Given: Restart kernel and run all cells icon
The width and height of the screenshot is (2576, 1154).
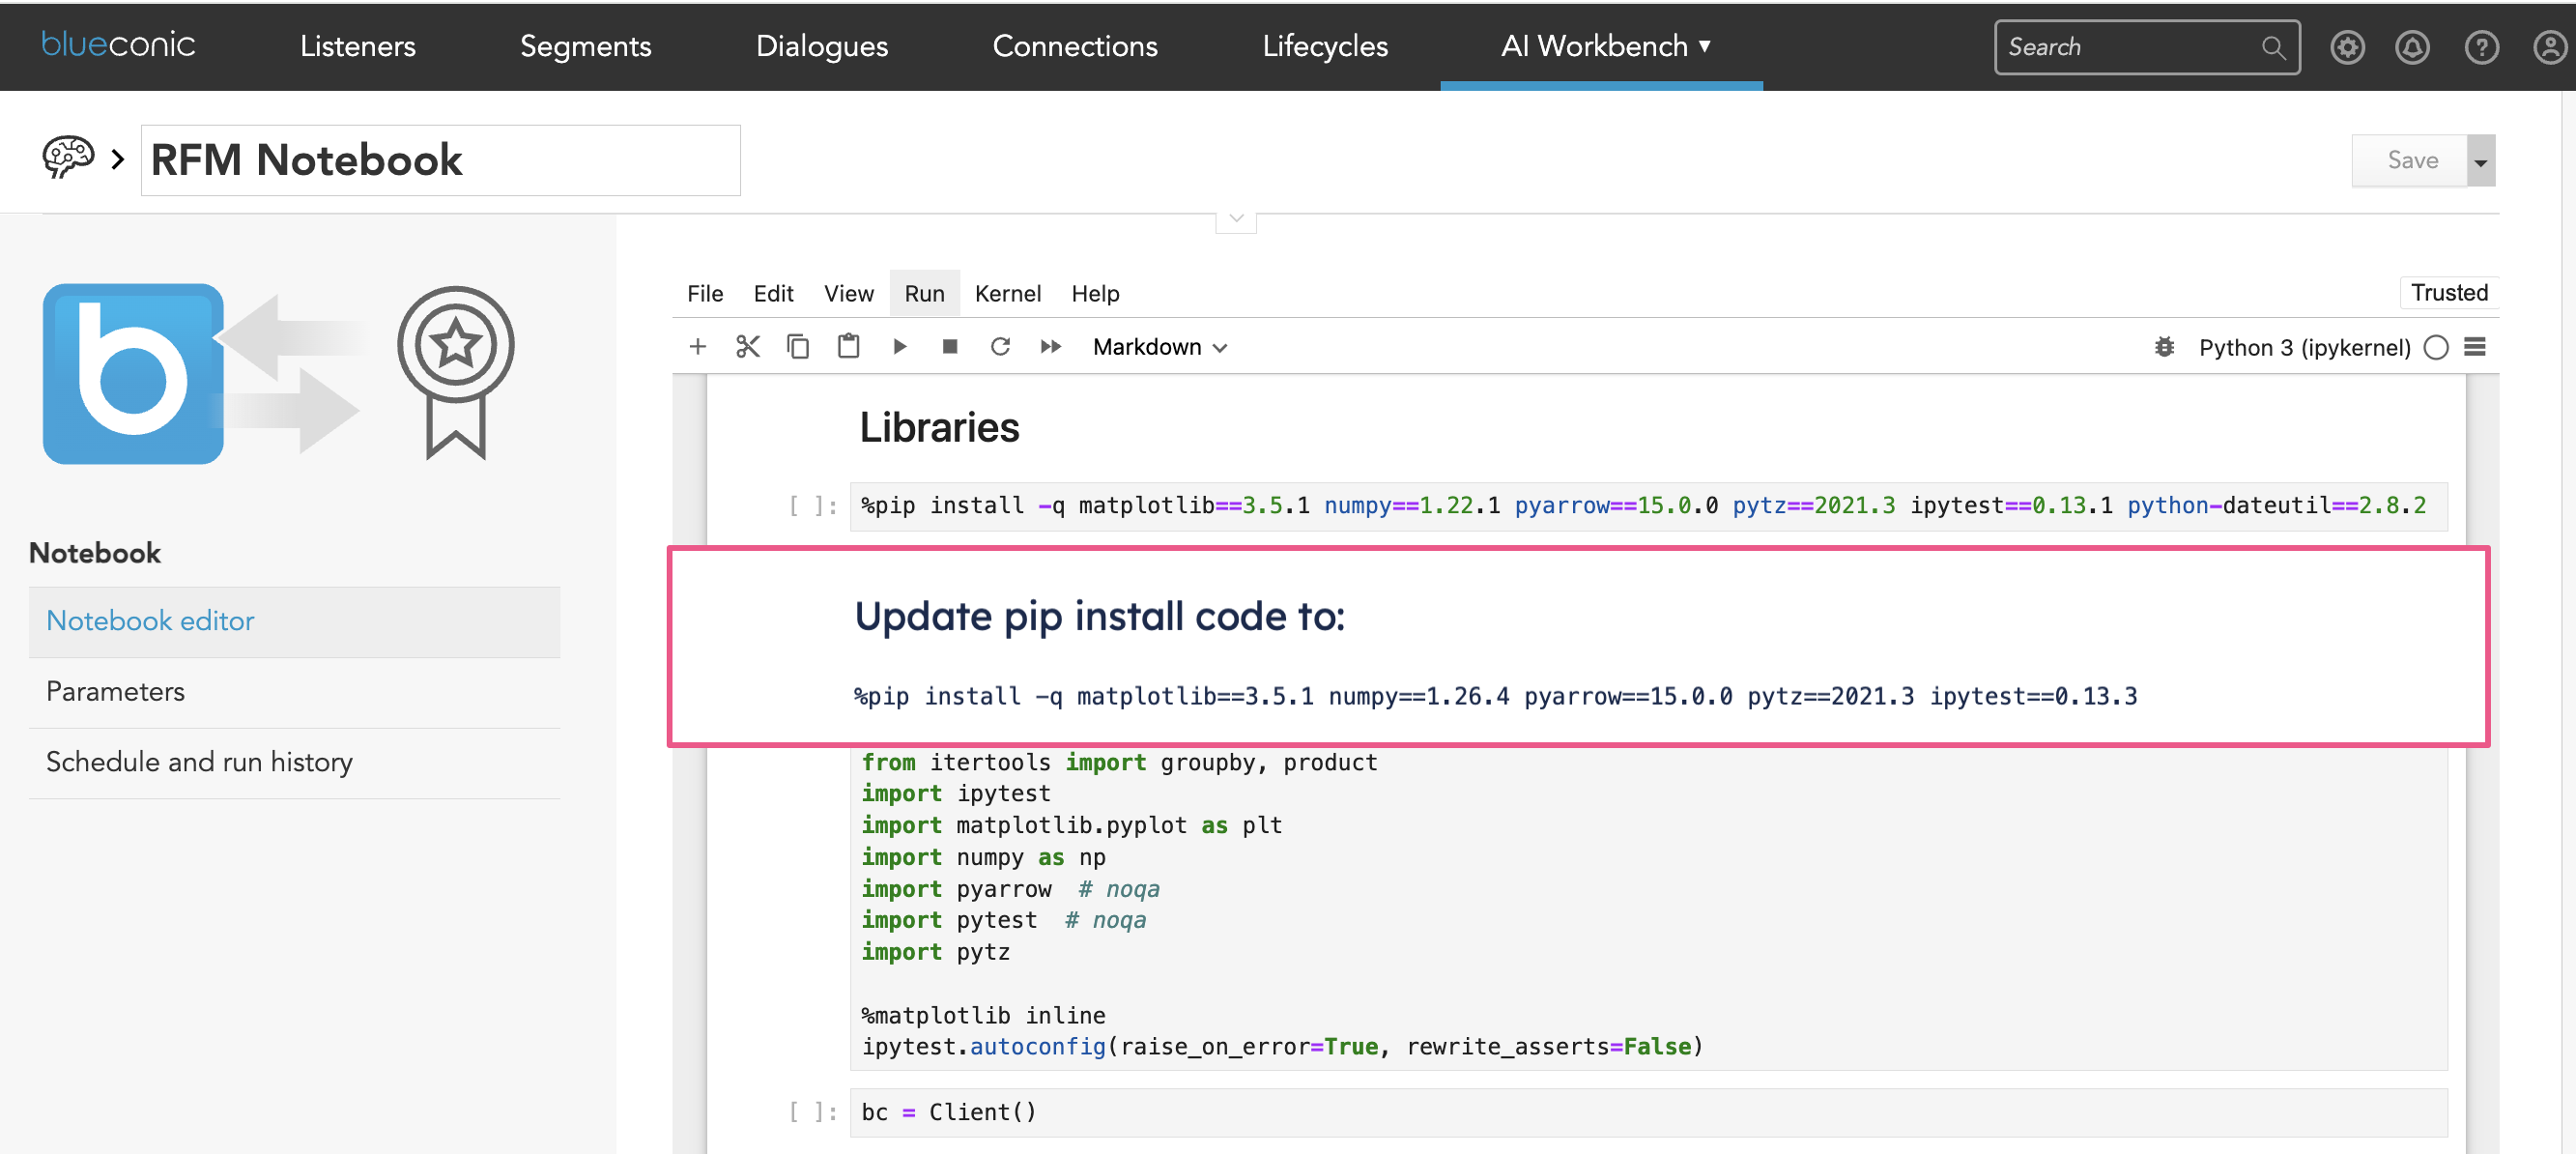Looking at the screenshot, I should click(1049, 347).
